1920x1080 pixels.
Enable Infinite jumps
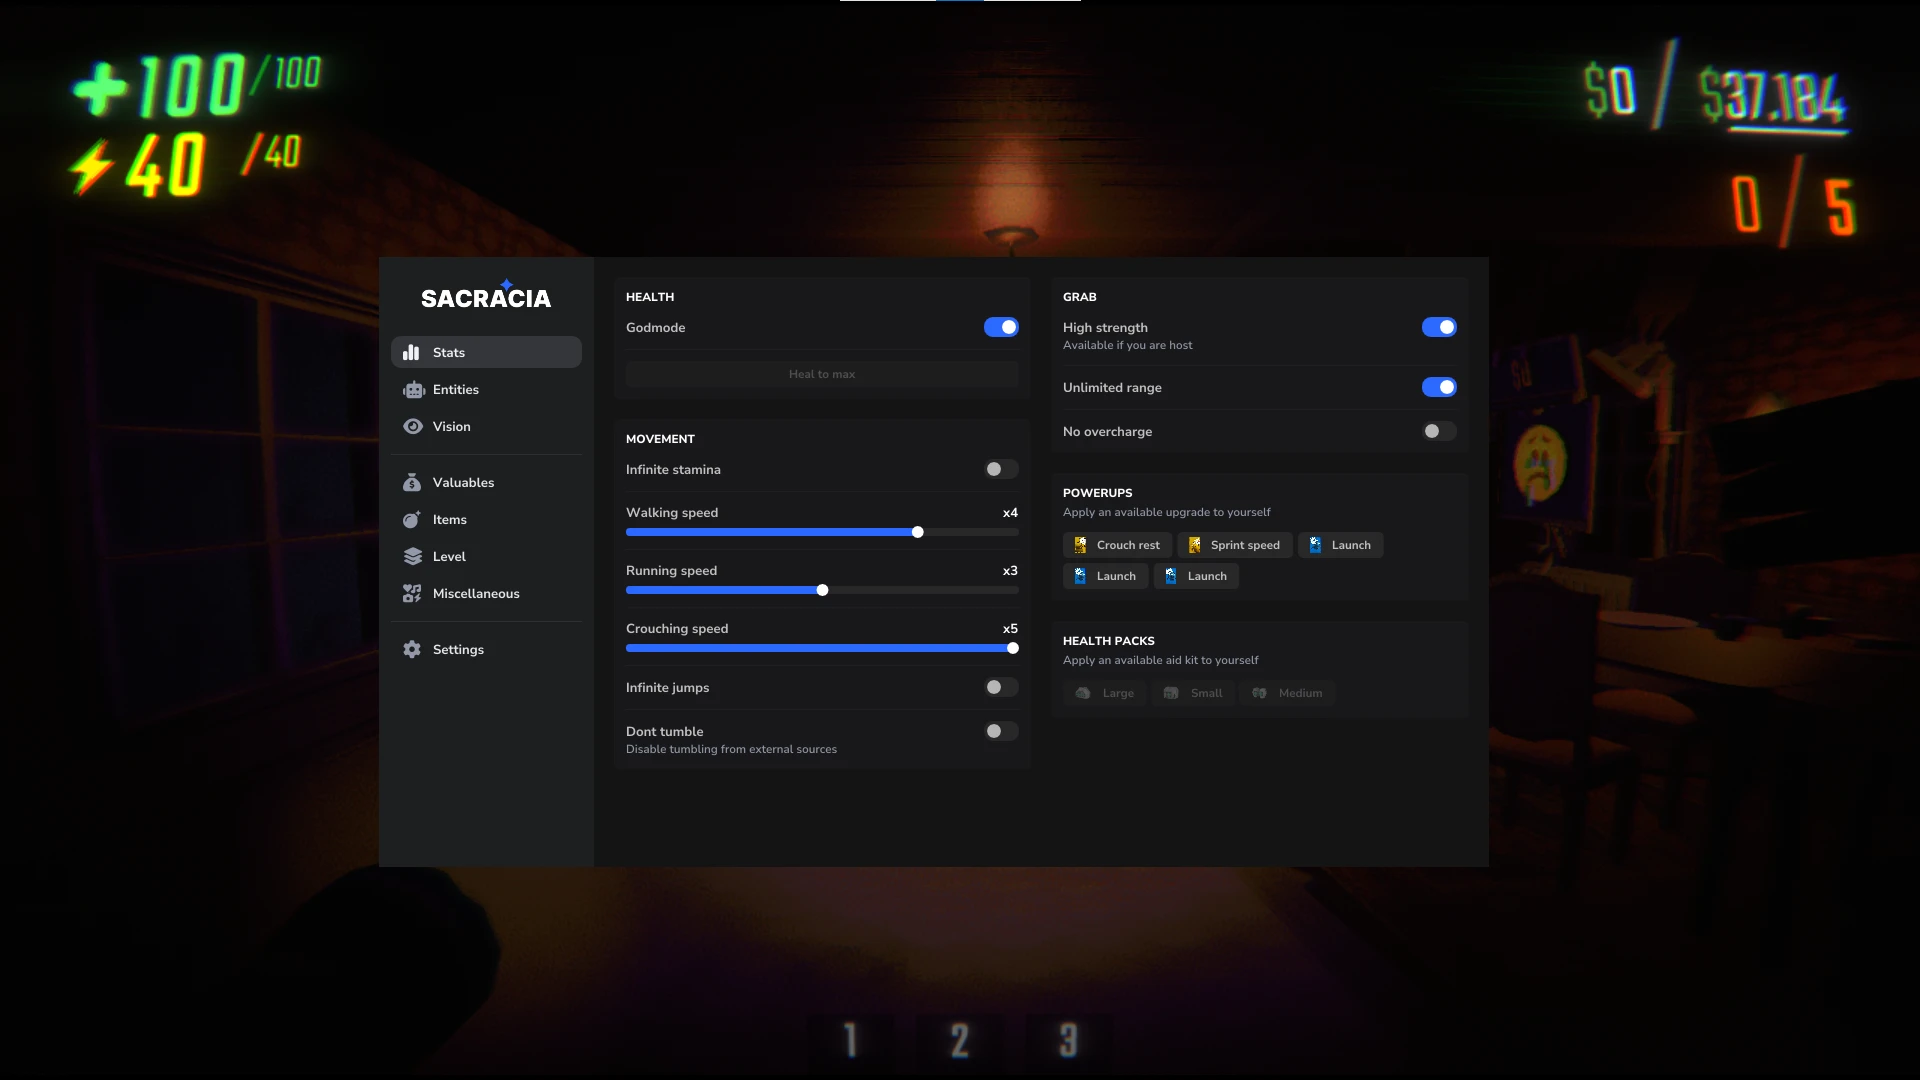point(1001,687)
